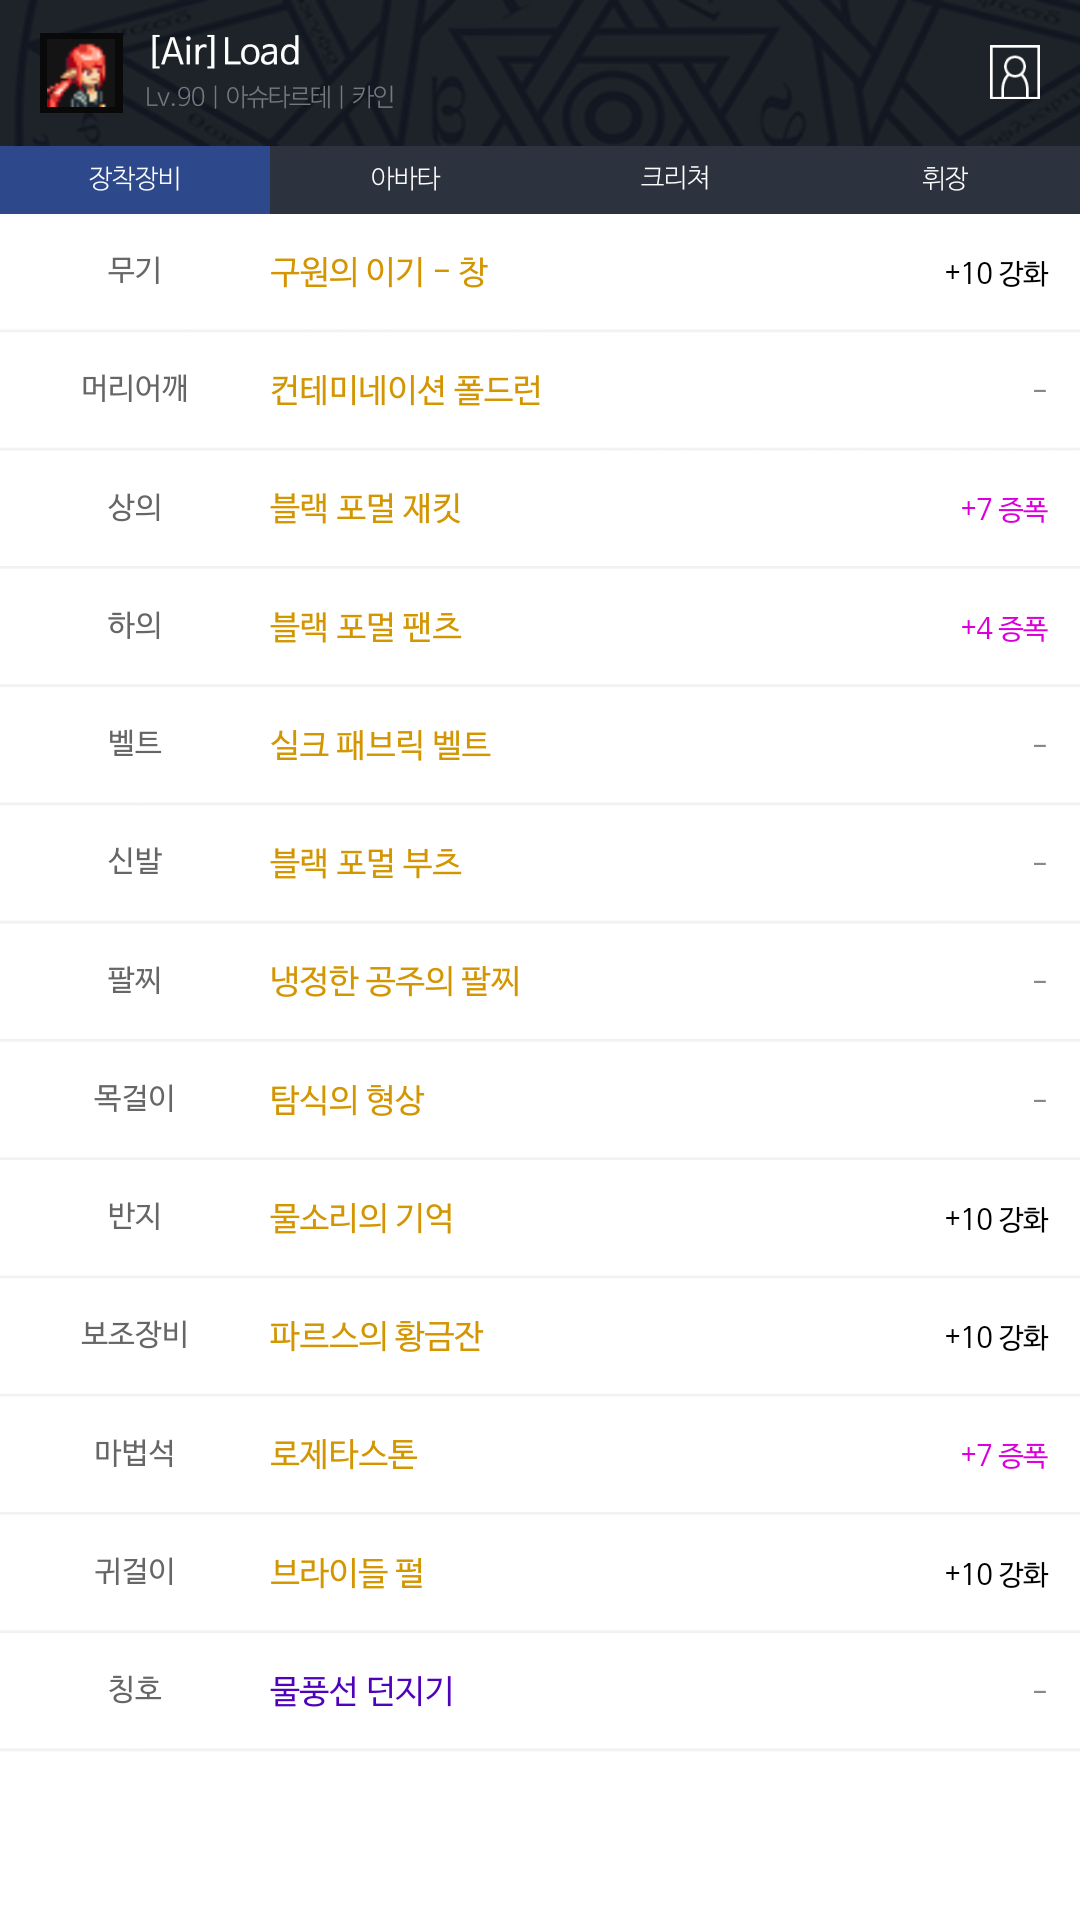1080x1920 pixels.
Task: Open the 탐식의 형상 necklace
Action: coord(347,1100)
